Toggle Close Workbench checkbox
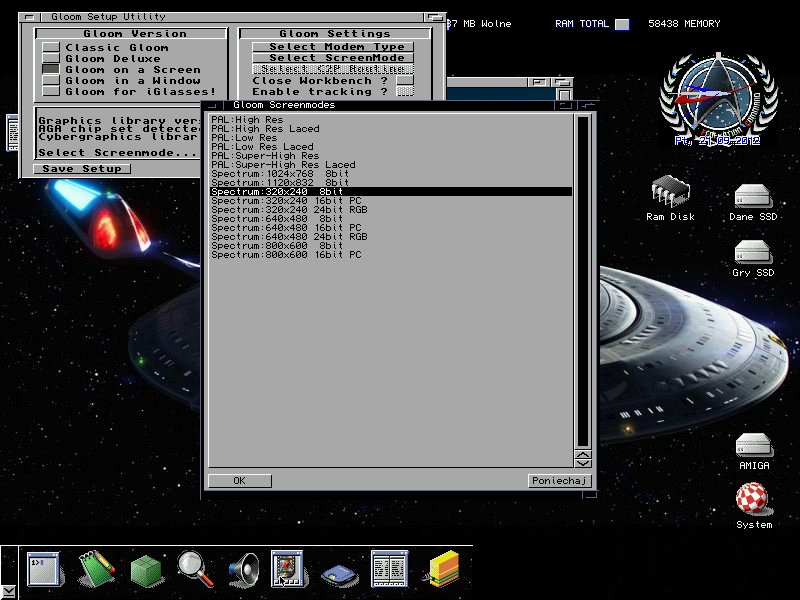Viewport: 800px width, 600px height. click(x=405, y=81)
